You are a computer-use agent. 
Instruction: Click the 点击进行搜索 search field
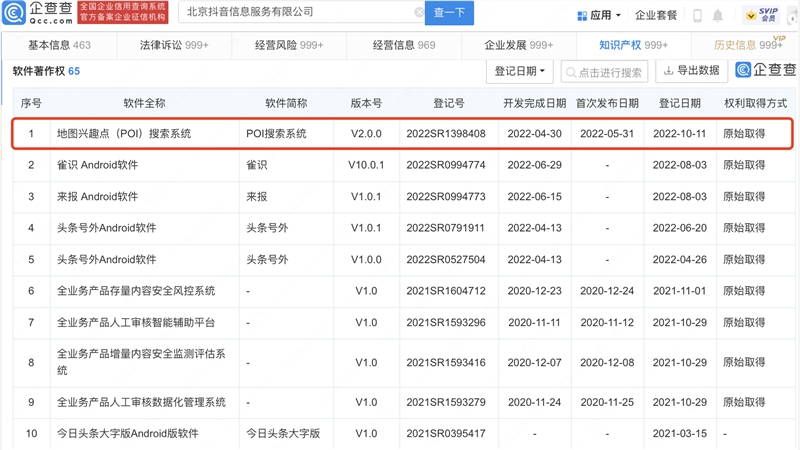[x=604, y=72]
